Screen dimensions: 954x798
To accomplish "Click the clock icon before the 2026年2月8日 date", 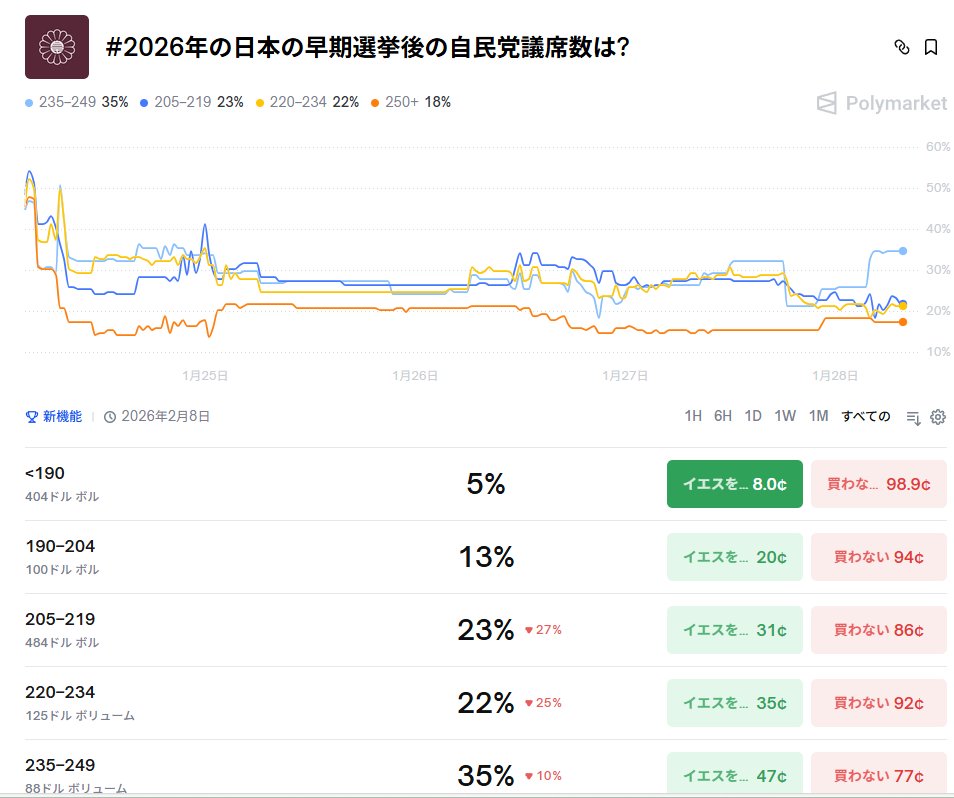I will pos(110,417).
